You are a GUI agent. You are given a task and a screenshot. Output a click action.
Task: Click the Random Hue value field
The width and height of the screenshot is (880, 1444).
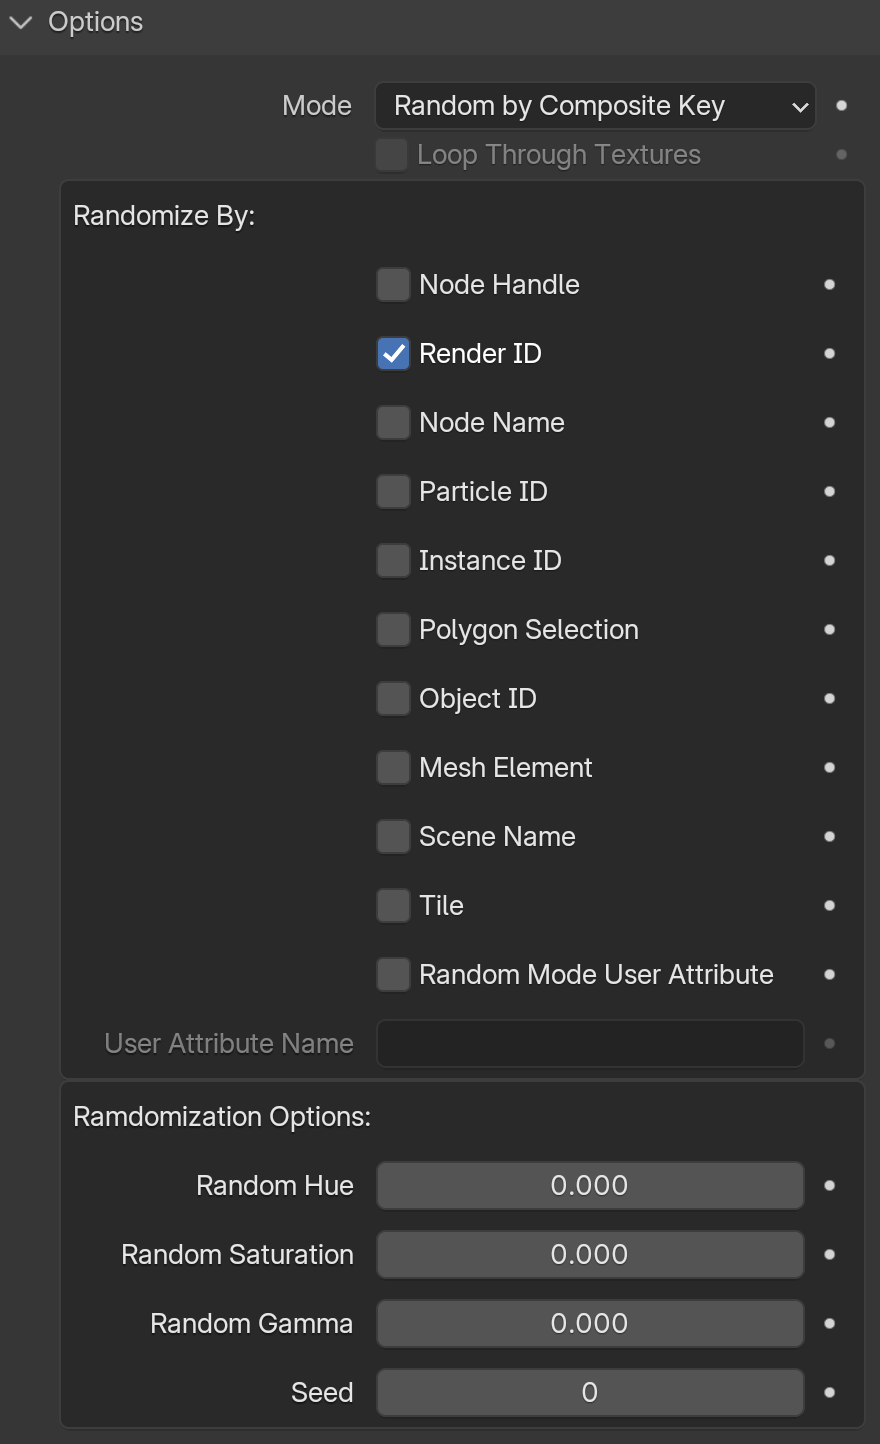pos(590,1186)
